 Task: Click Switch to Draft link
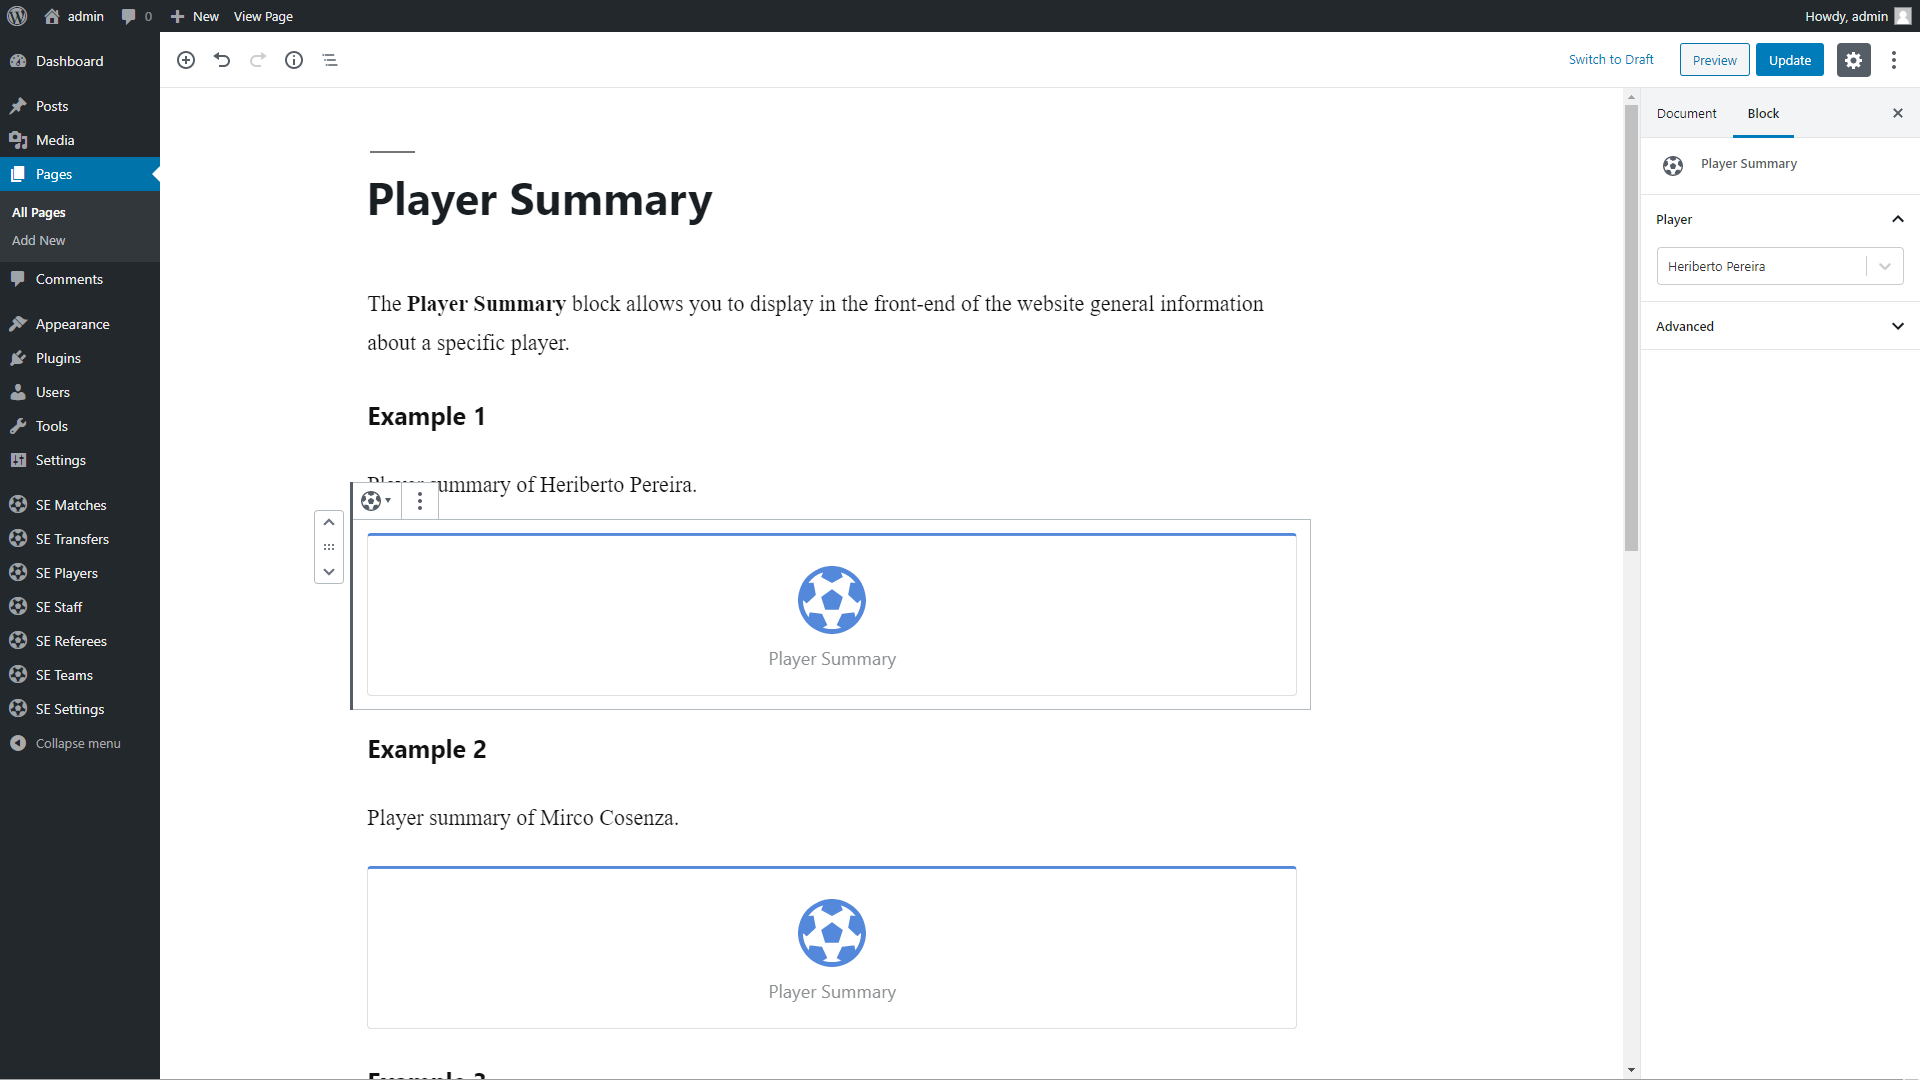click(x=1611, y=60)
